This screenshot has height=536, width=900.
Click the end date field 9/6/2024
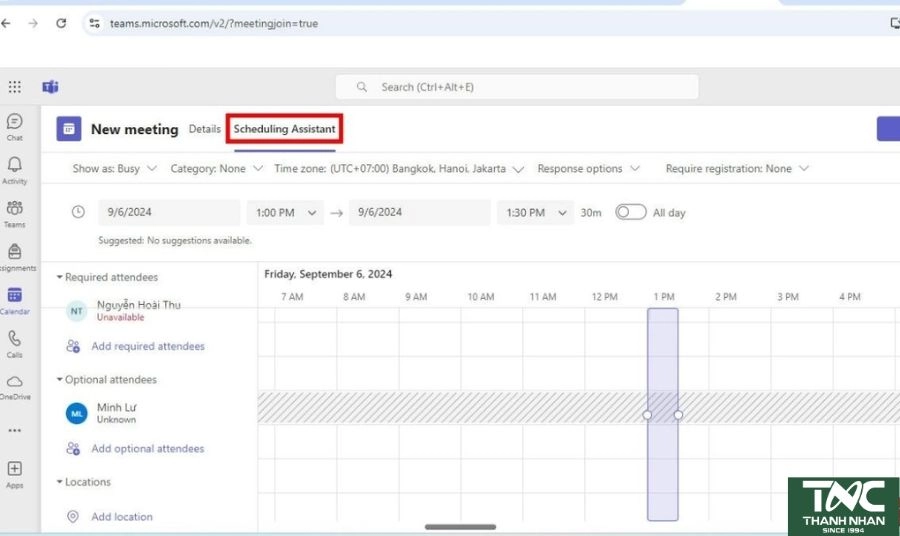tap(420, 212)
